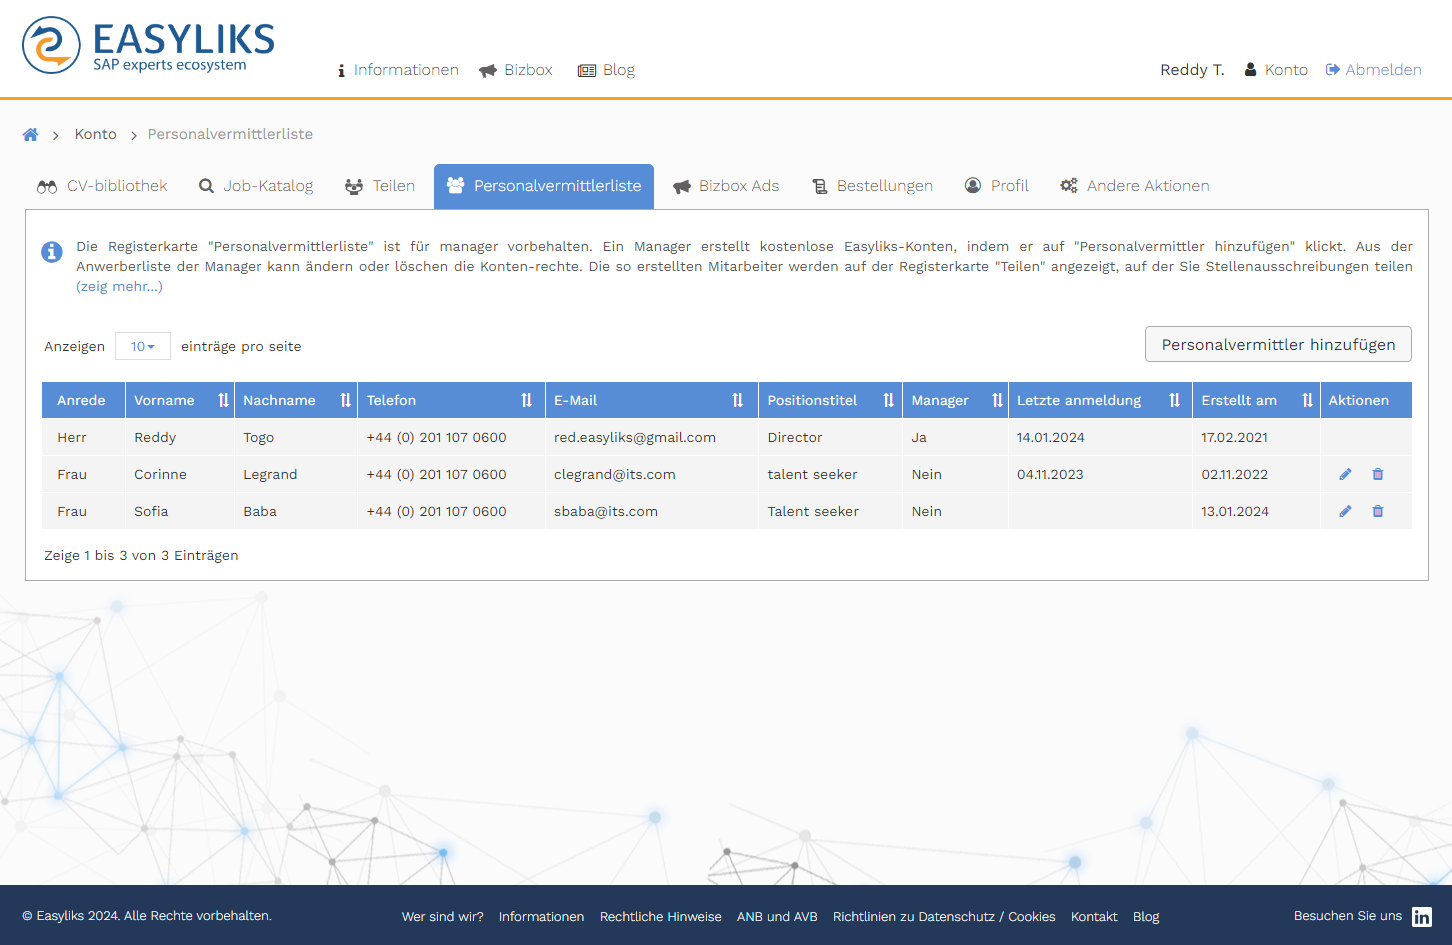Click Personalvermittler hinzufügen button

tap(1277, 344)
